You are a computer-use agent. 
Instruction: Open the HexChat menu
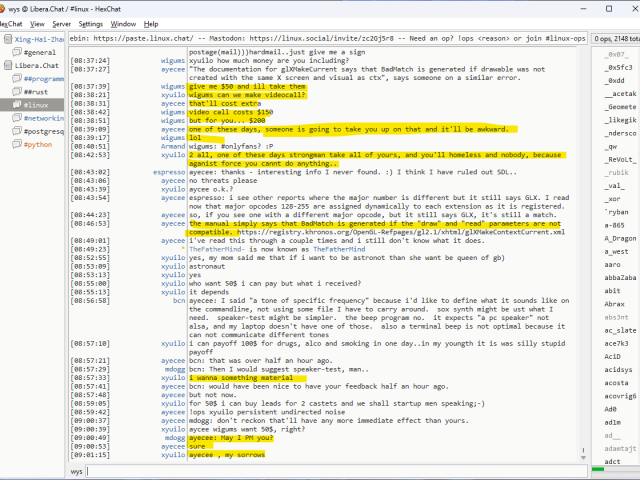click(x=10, y=23)
